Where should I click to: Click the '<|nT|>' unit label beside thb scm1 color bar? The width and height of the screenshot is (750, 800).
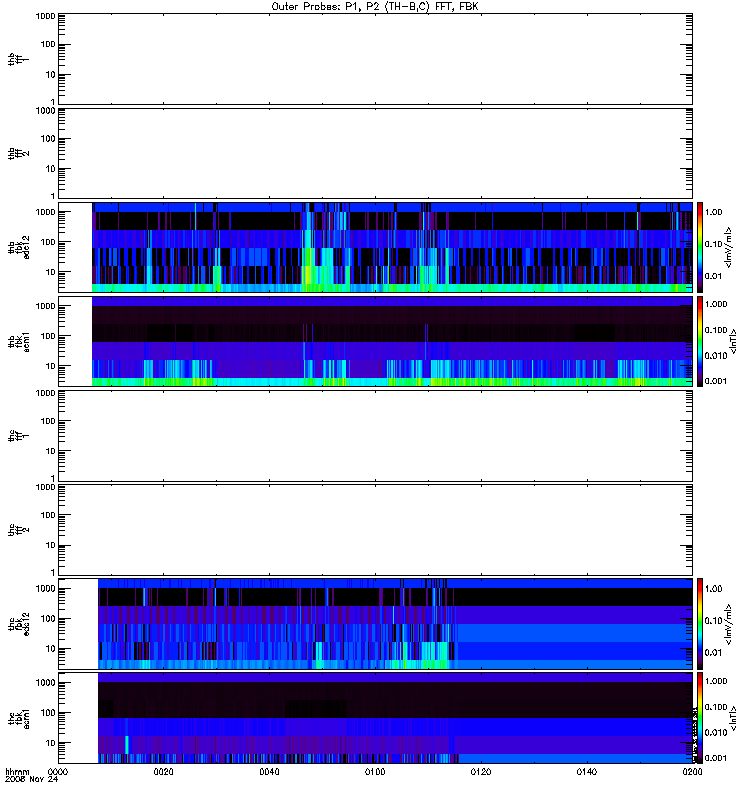[733, 341]
